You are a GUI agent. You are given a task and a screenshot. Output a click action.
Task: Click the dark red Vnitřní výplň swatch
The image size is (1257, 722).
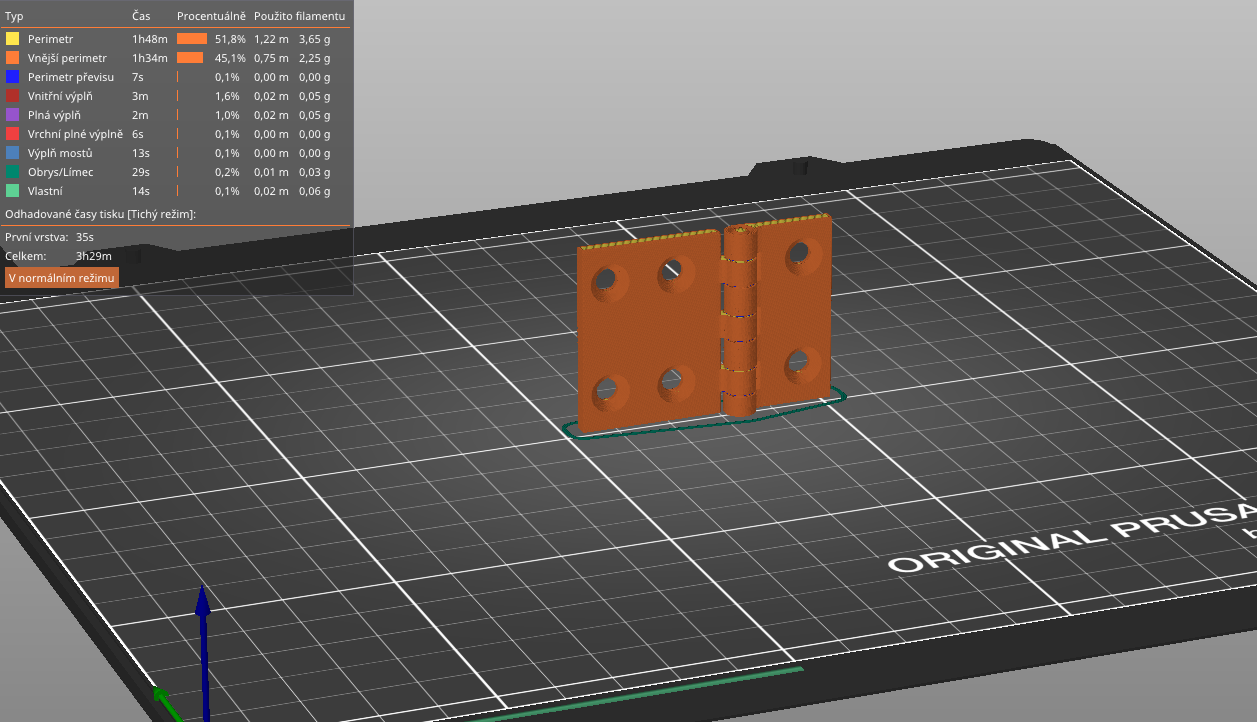12,95
